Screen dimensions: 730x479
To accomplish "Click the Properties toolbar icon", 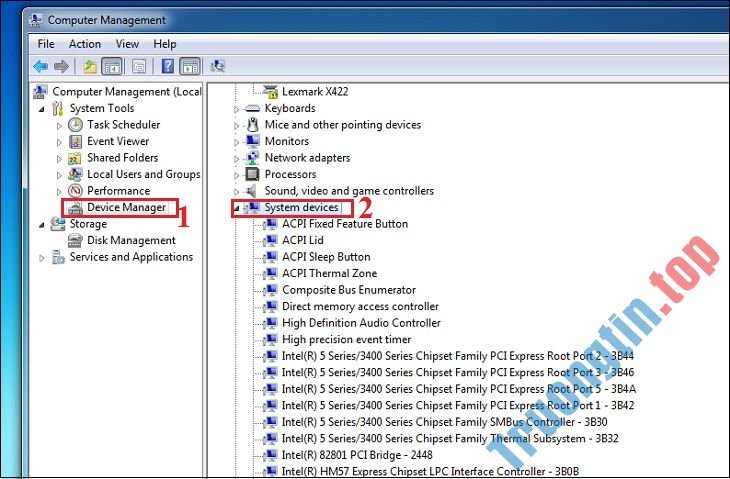I will pos(139,66).
